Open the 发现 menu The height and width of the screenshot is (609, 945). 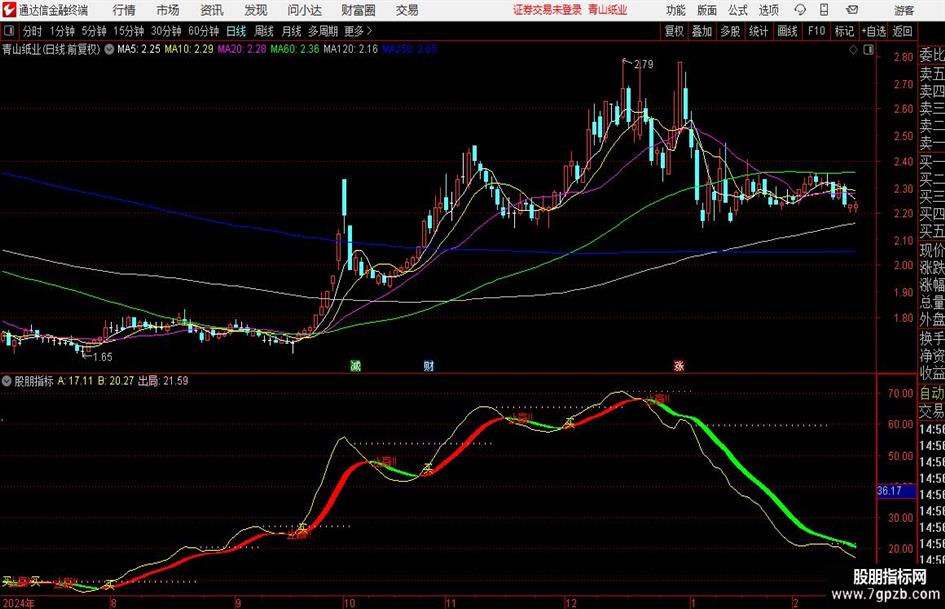pyautogui.click(x=256, y=10)
